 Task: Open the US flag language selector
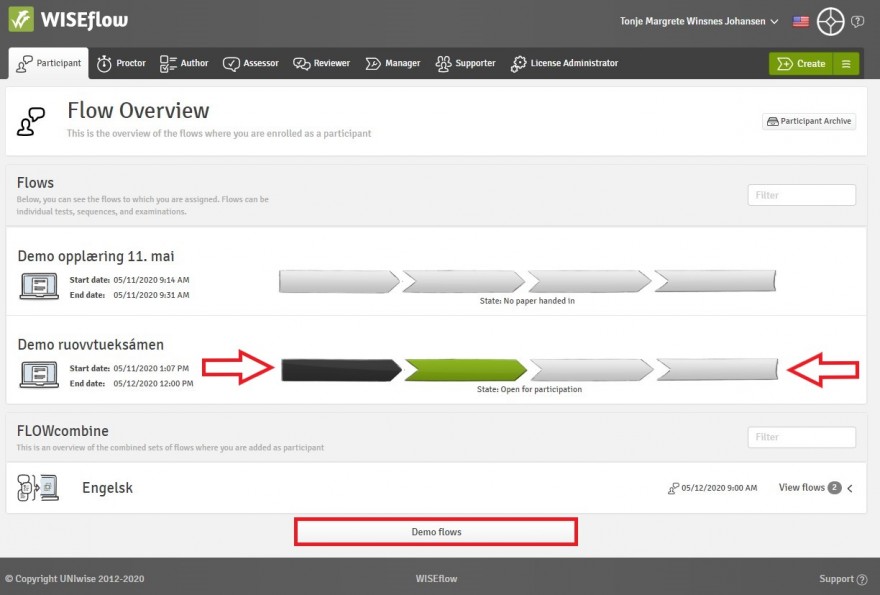click(800, 21)
